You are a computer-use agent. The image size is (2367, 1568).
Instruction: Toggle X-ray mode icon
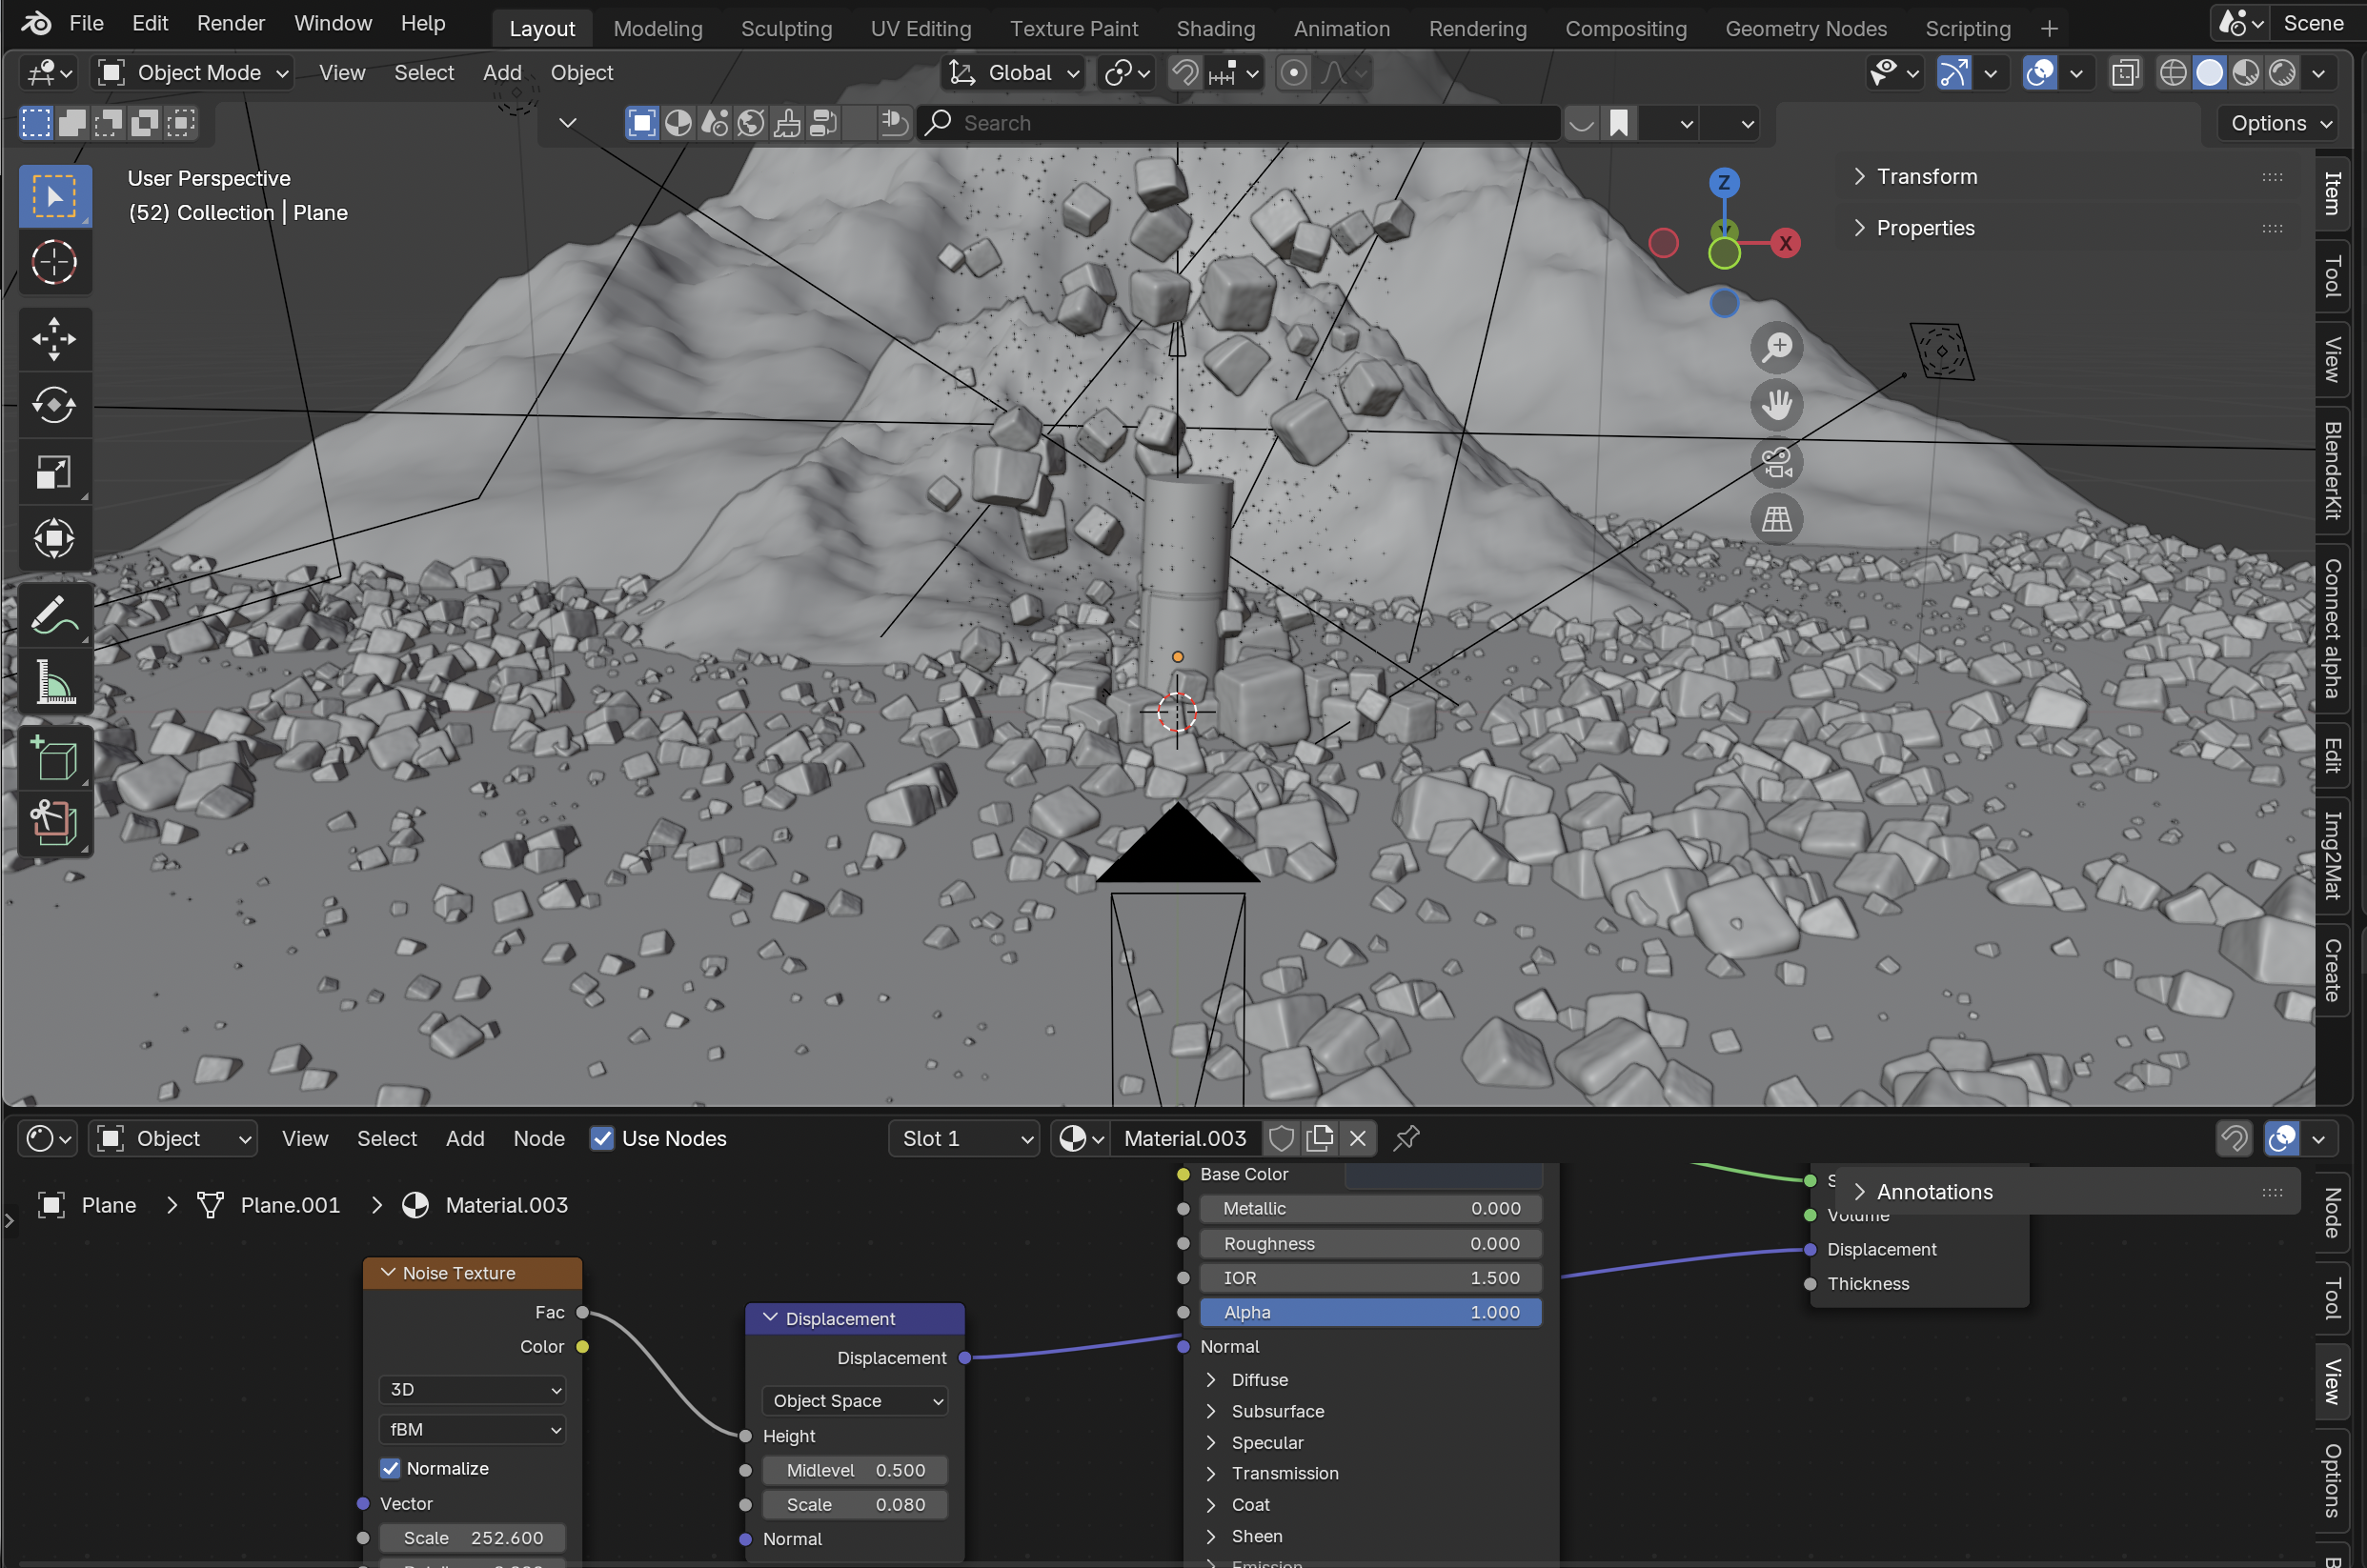click(x=2125, y=73)
